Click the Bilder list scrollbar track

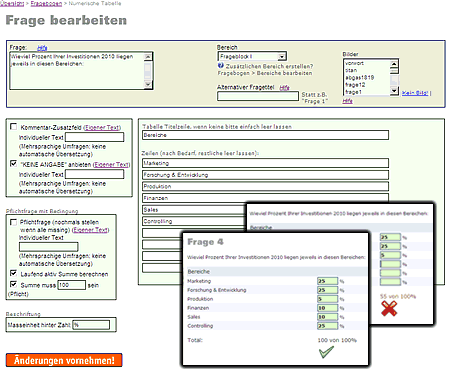click(394, 80)
